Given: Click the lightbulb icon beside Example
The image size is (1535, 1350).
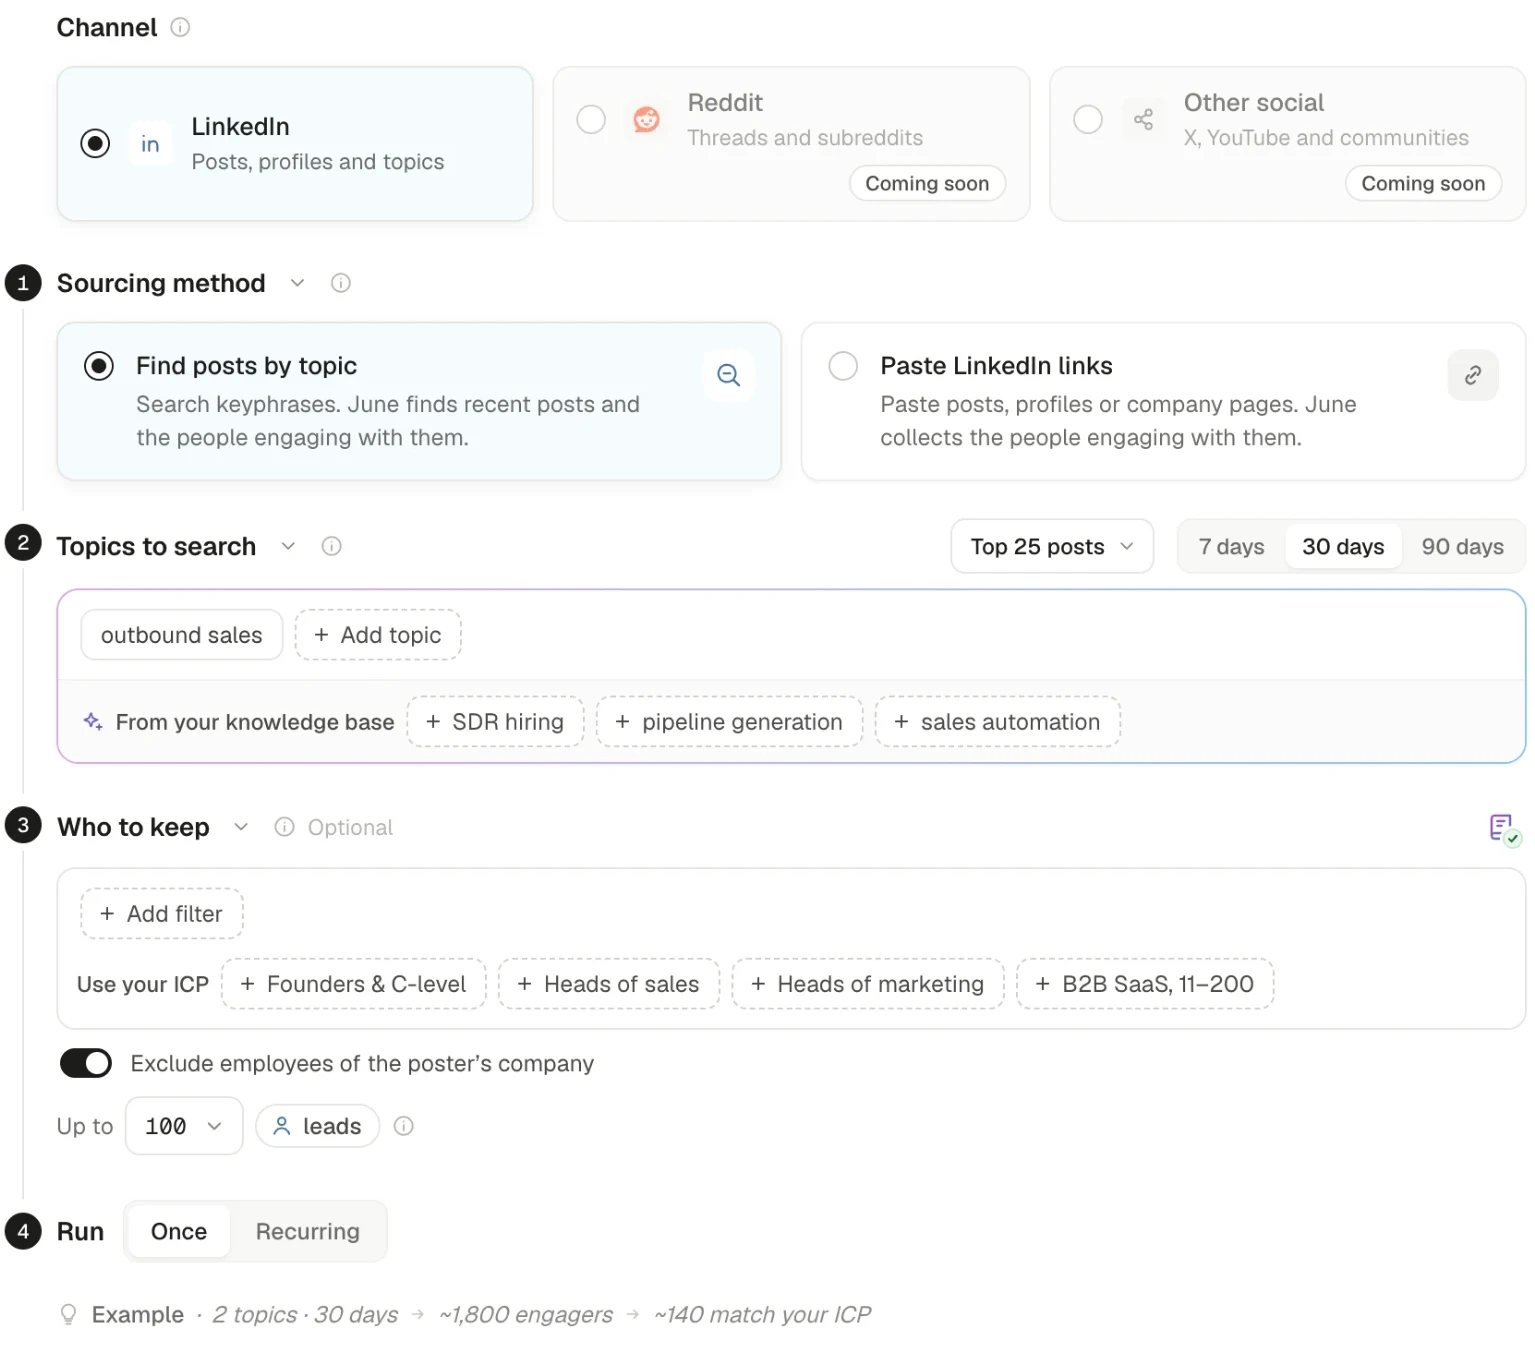Looking at the screenshot, I should tap(68, 1314).
